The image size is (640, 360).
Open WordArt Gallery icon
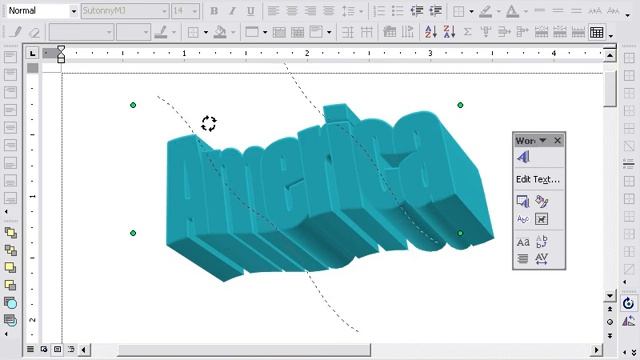click(523, 201)
